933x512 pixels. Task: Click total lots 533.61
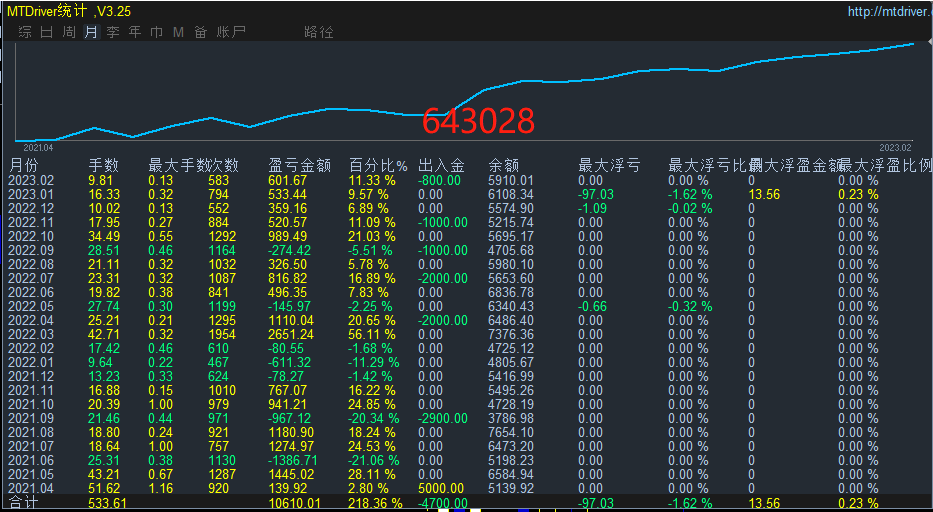(x=108, y=504)
